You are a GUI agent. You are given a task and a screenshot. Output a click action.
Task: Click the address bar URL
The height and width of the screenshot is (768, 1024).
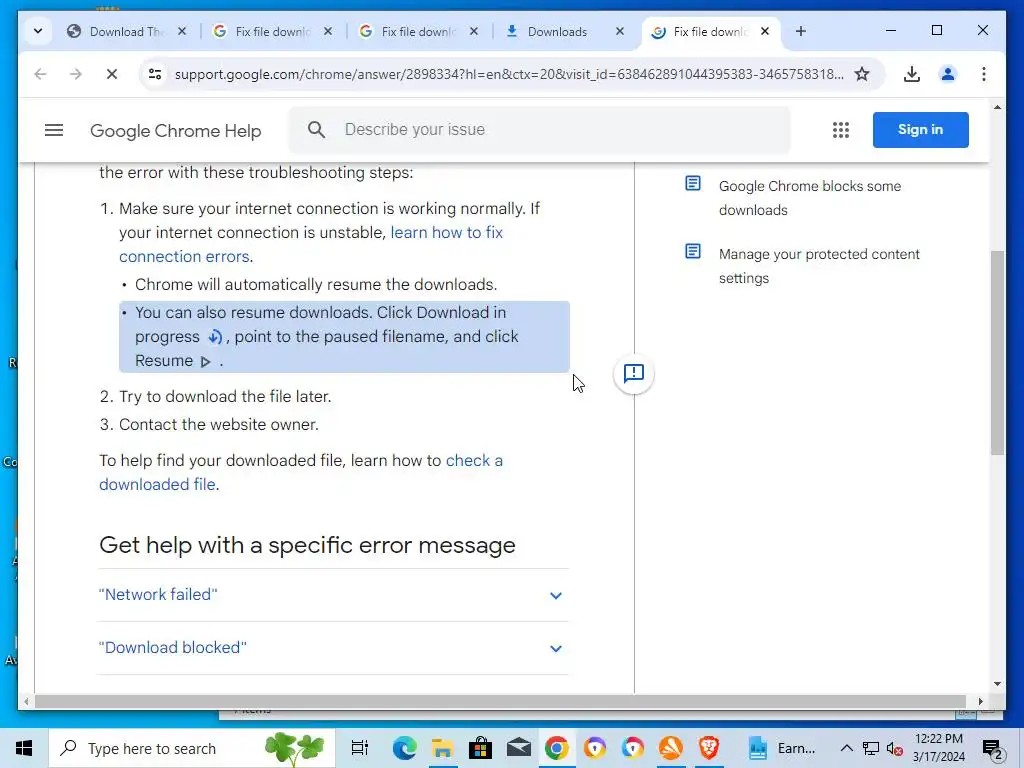coord(509,74)
